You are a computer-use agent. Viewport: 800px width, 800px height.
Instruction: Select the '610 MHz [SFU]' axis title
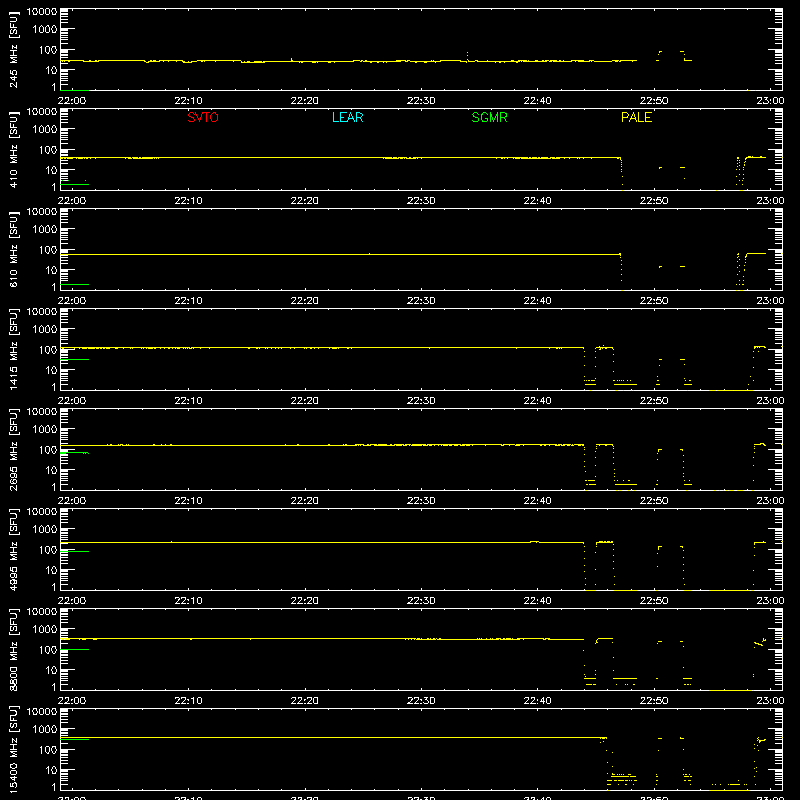click(13, 249)
